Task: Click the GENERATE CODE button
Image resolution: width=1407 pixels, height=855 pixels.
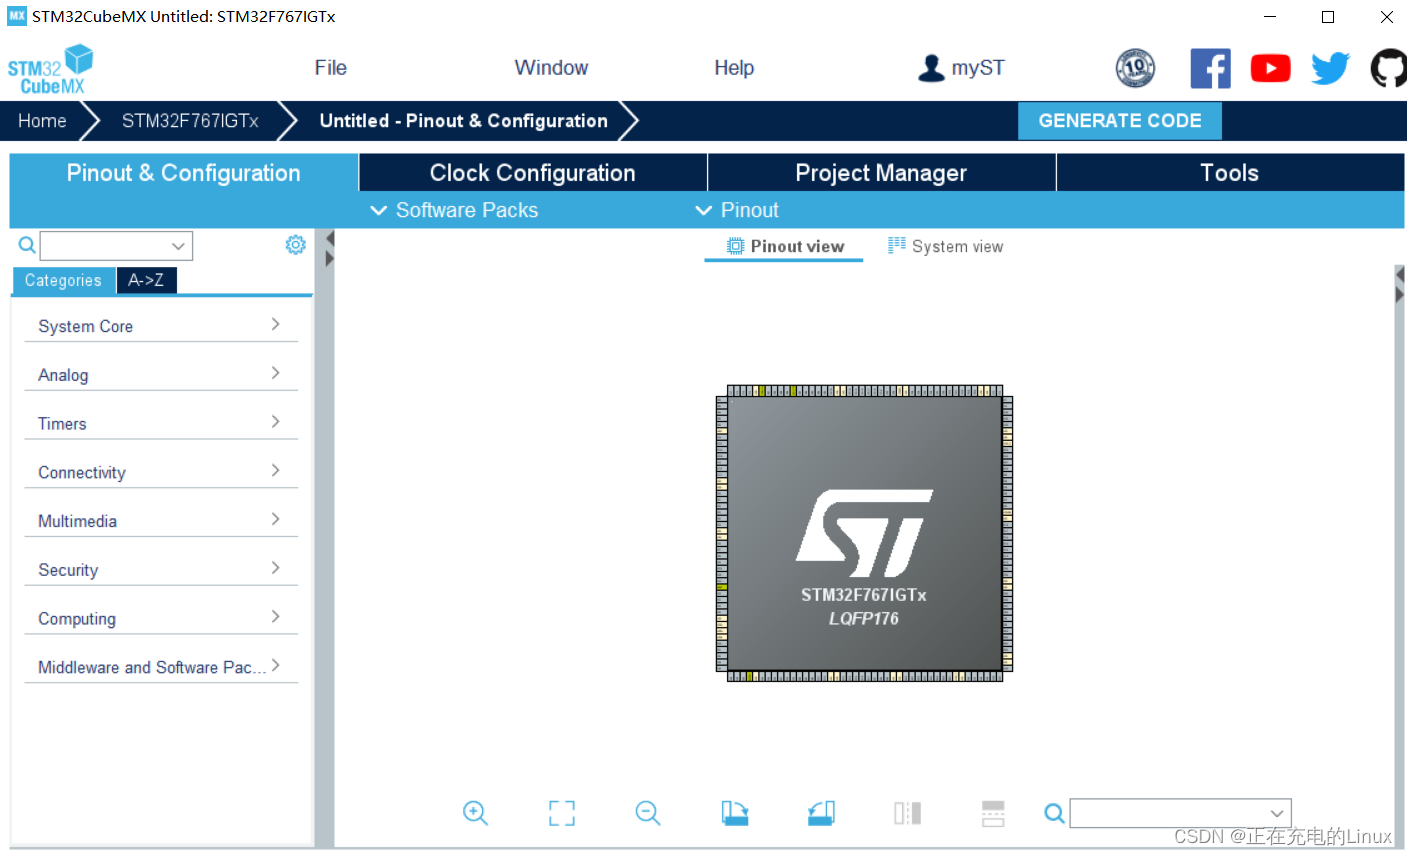Action: click(1120, 121)
